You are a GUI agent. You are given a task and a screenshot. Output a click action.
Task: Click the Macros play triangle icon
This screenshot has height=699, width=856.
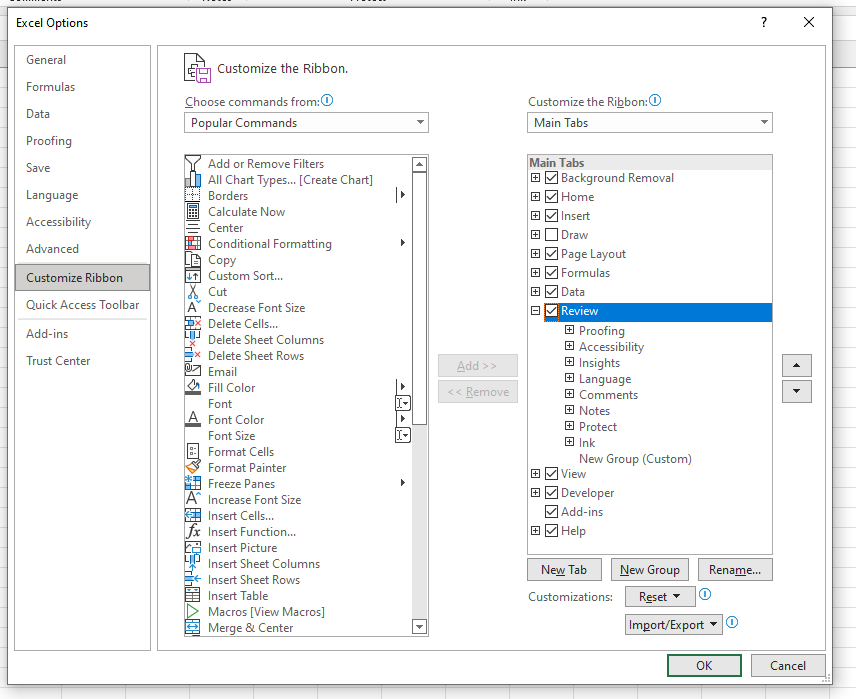[x=193, y=611]
